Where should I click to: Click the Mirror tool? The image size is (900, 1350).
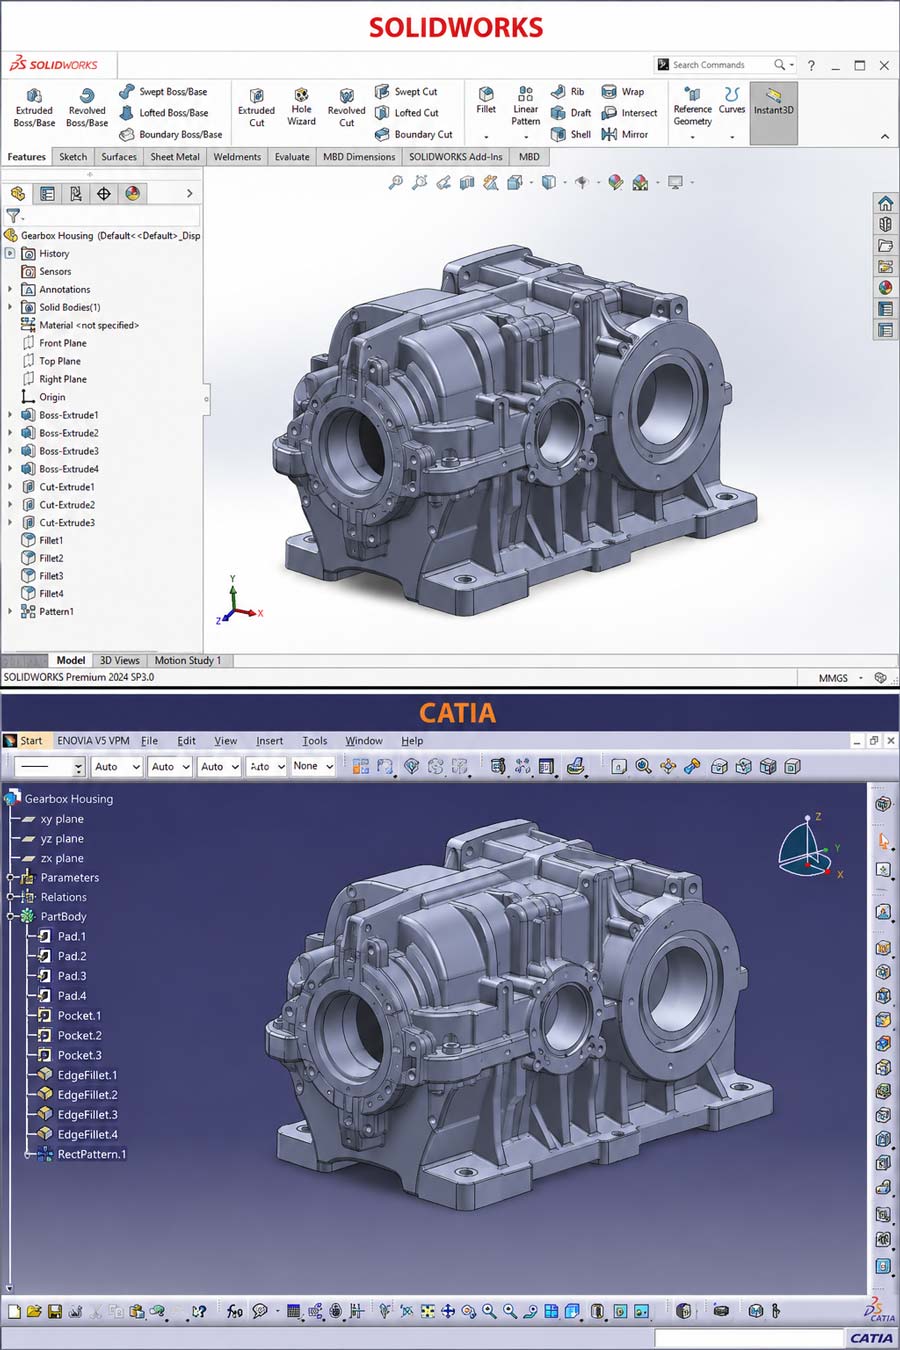click(625, 134)
